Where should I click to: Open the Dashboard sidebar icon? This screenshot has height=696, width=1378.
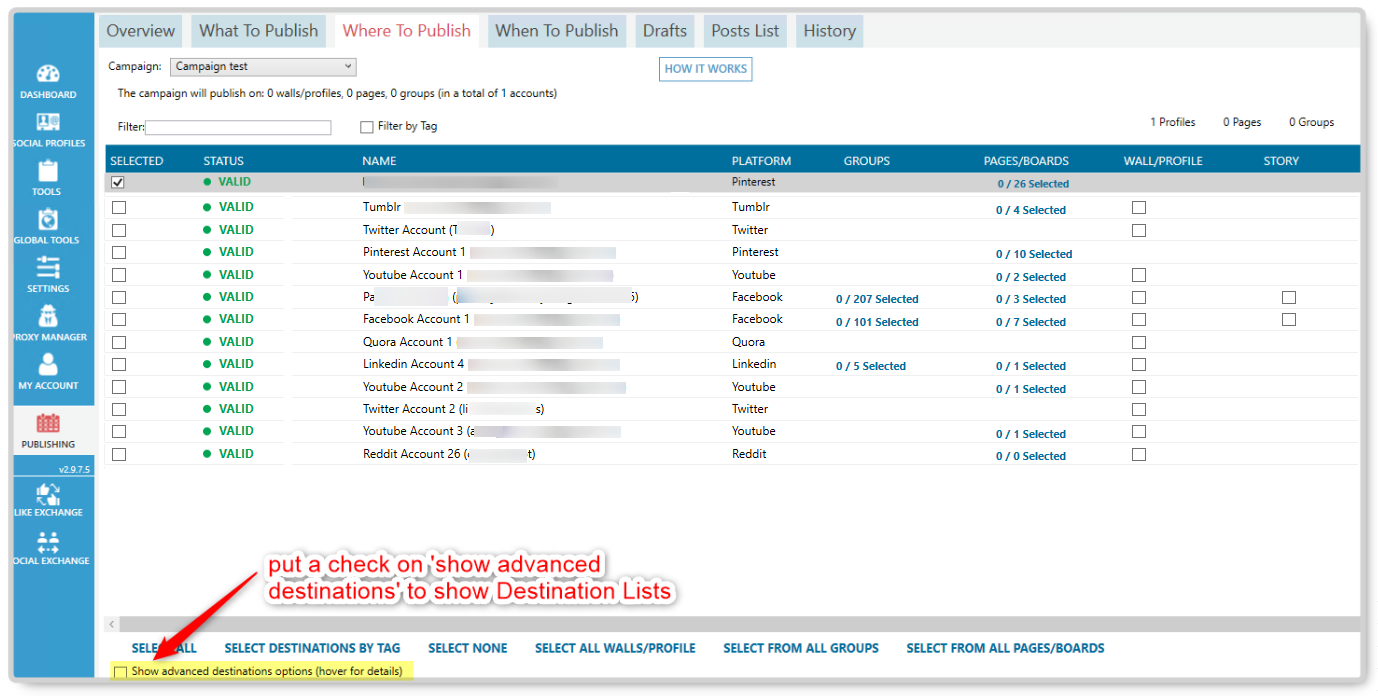pyautogui.click(x=48, y=80)
